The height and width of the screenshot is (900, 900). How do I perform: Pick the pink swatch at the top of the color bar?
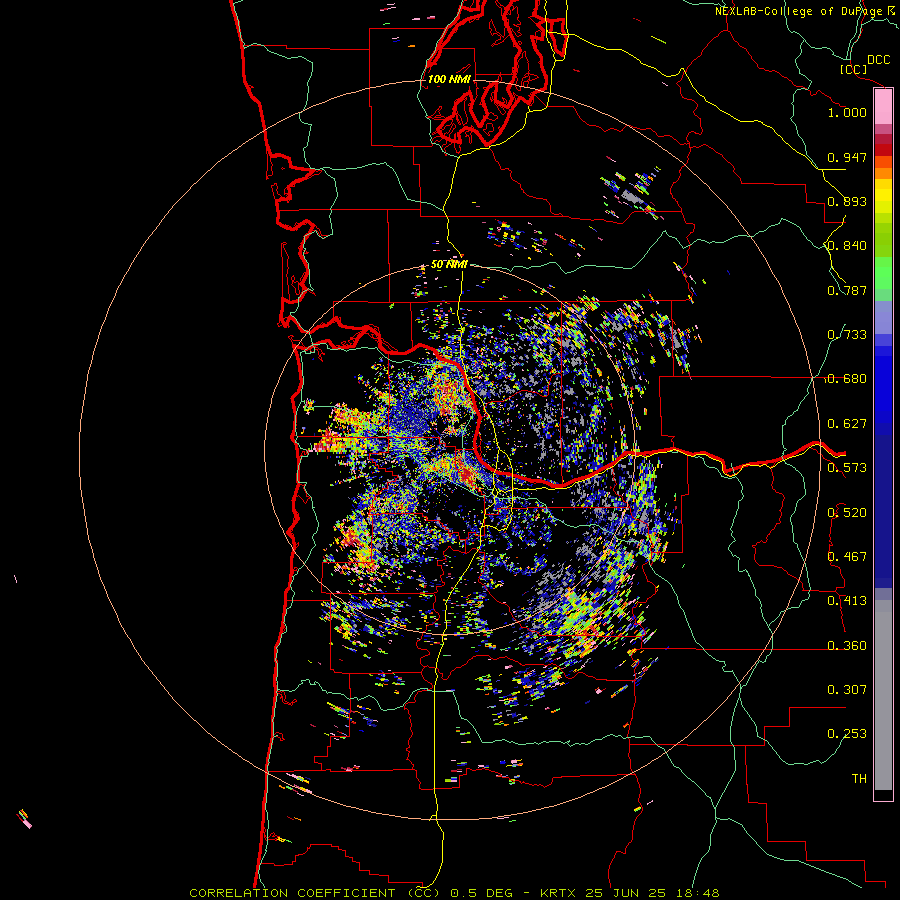click(883, 107)
